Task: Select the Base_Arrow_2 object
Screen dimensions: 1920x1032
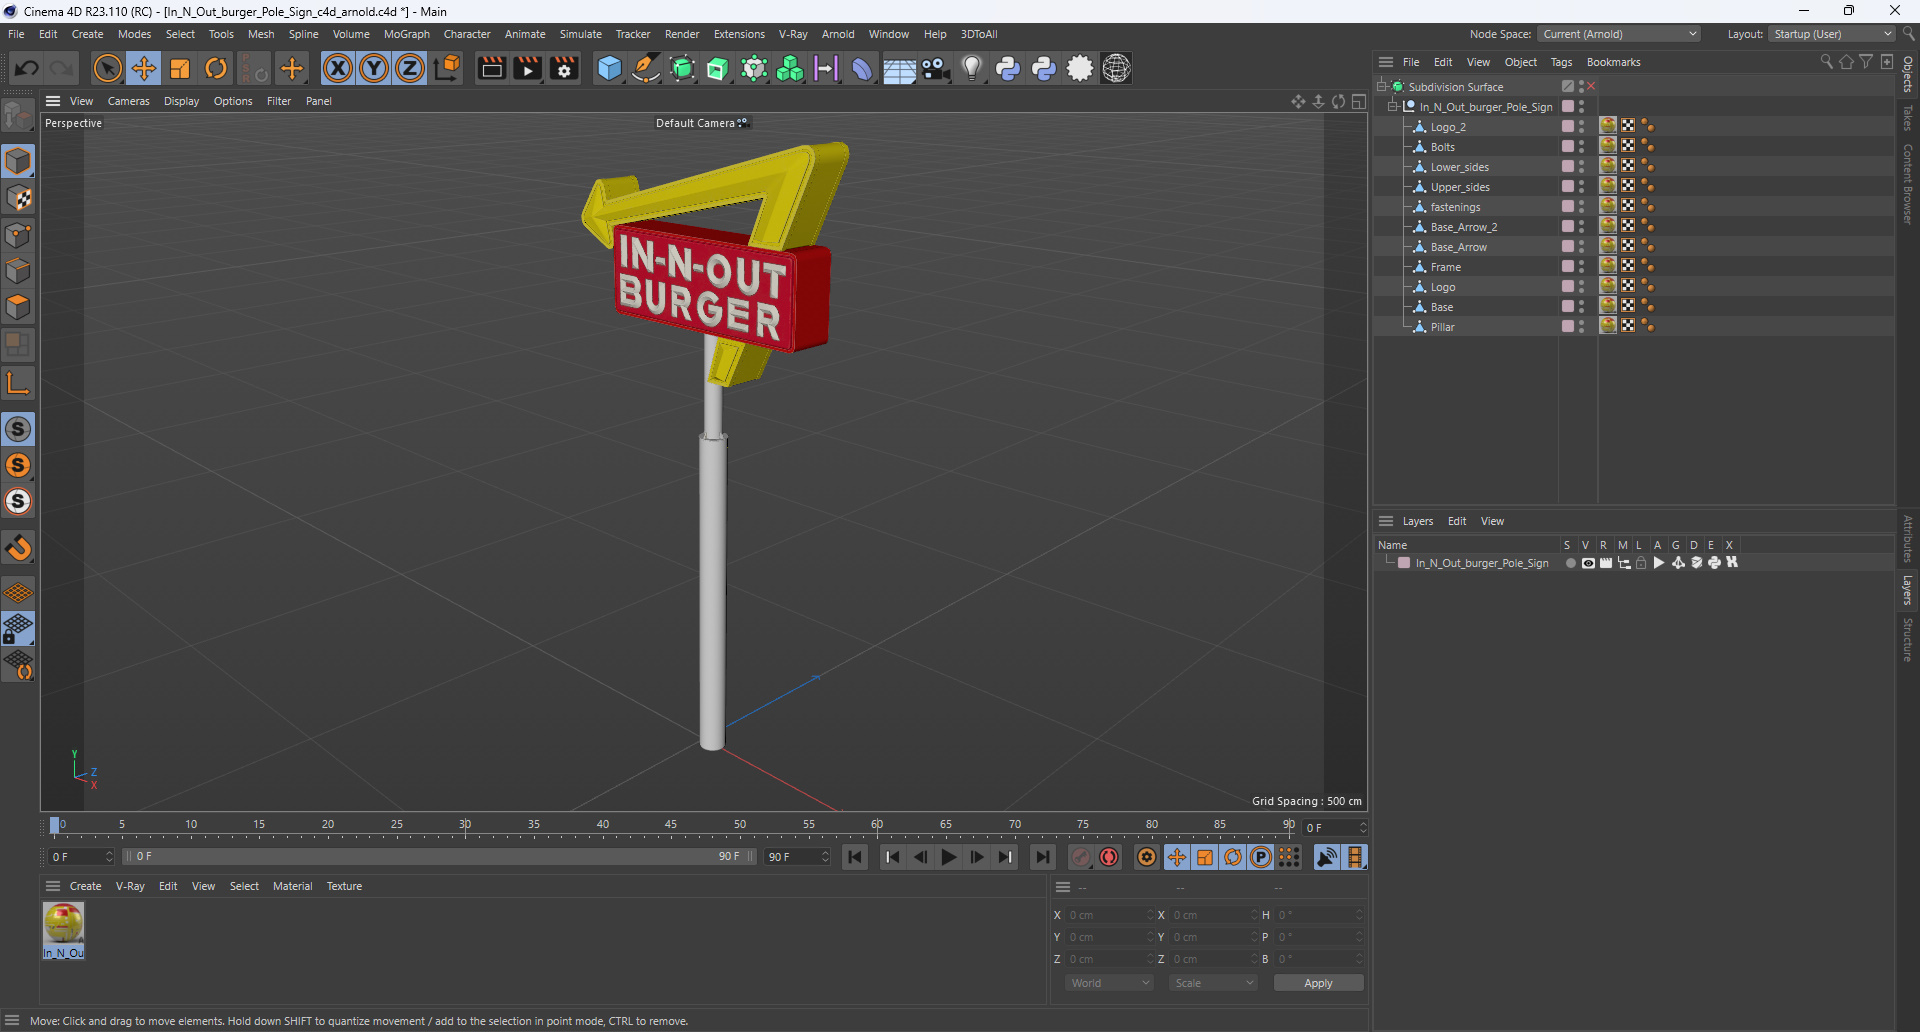Action: click(x=1464, y=227)
